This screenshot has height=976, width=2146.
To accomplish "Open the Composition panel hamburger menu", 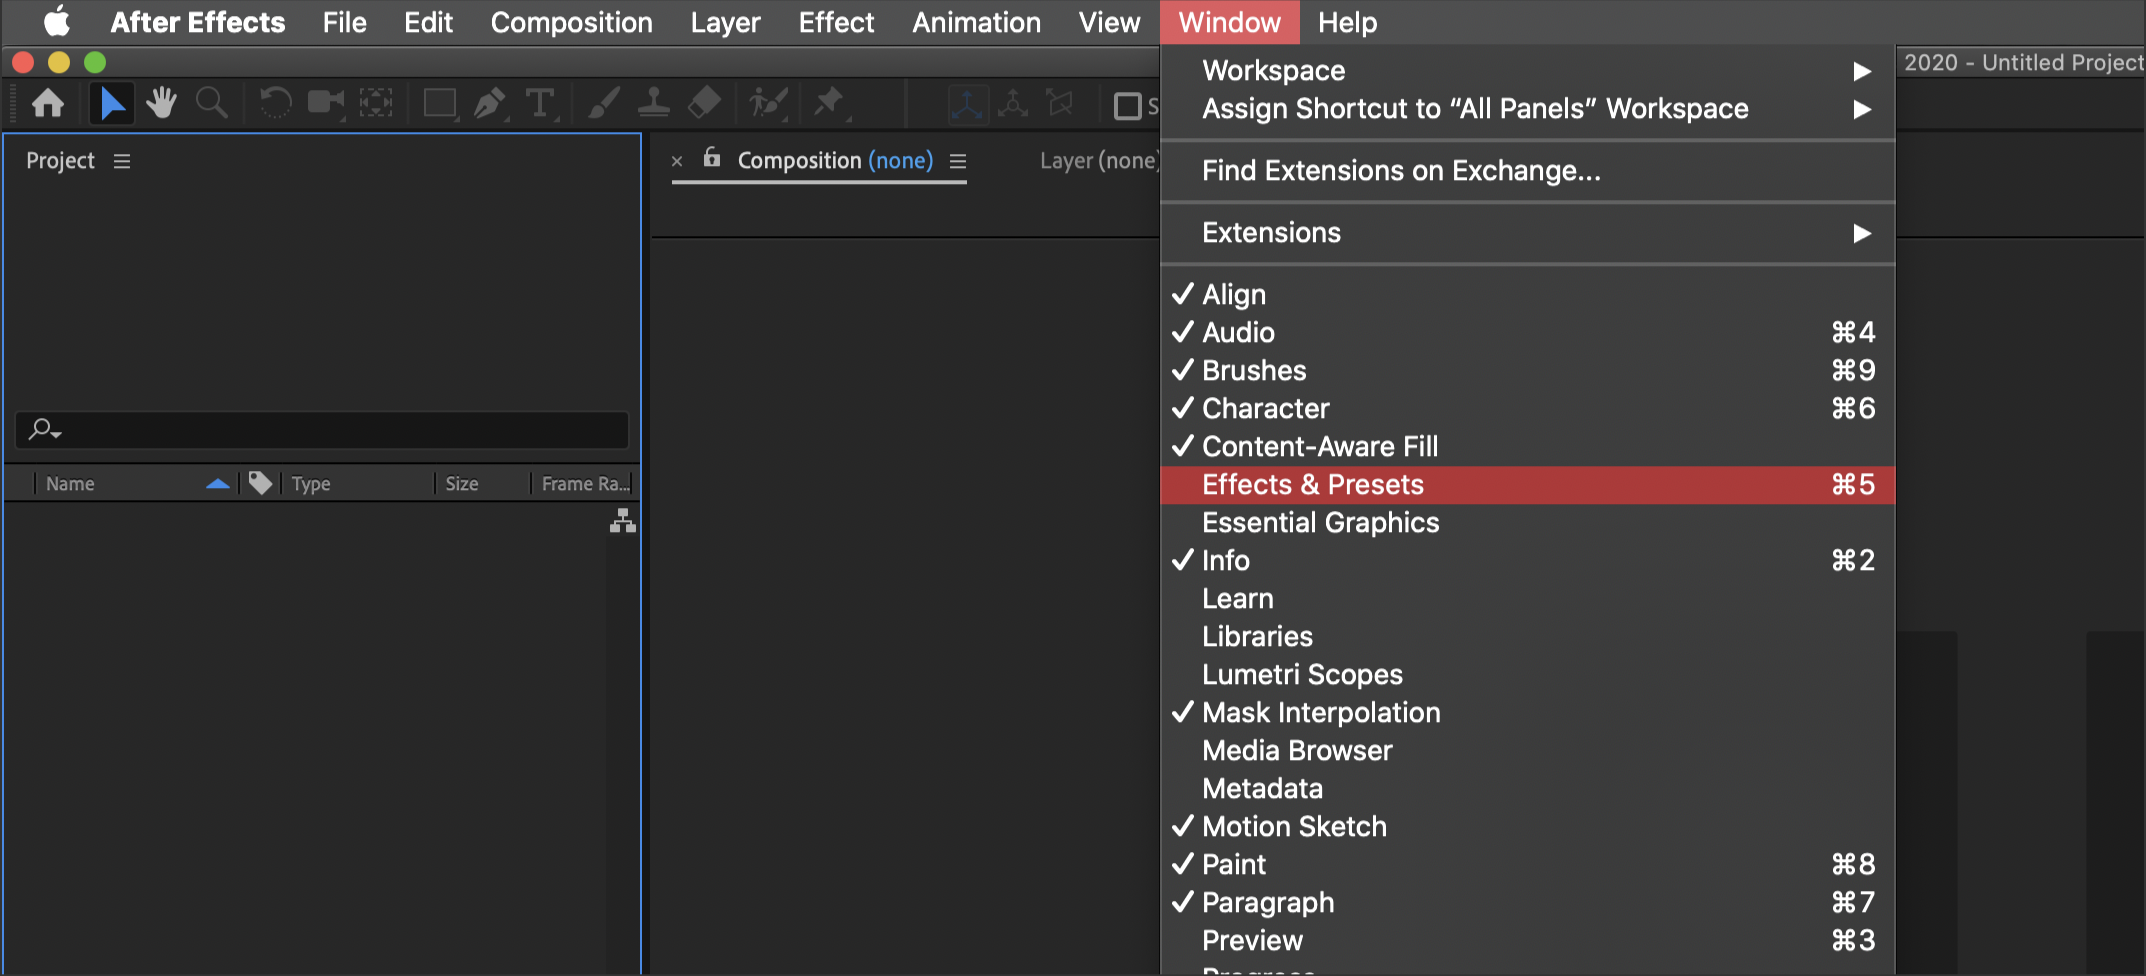I will click(x=958, y=161).
